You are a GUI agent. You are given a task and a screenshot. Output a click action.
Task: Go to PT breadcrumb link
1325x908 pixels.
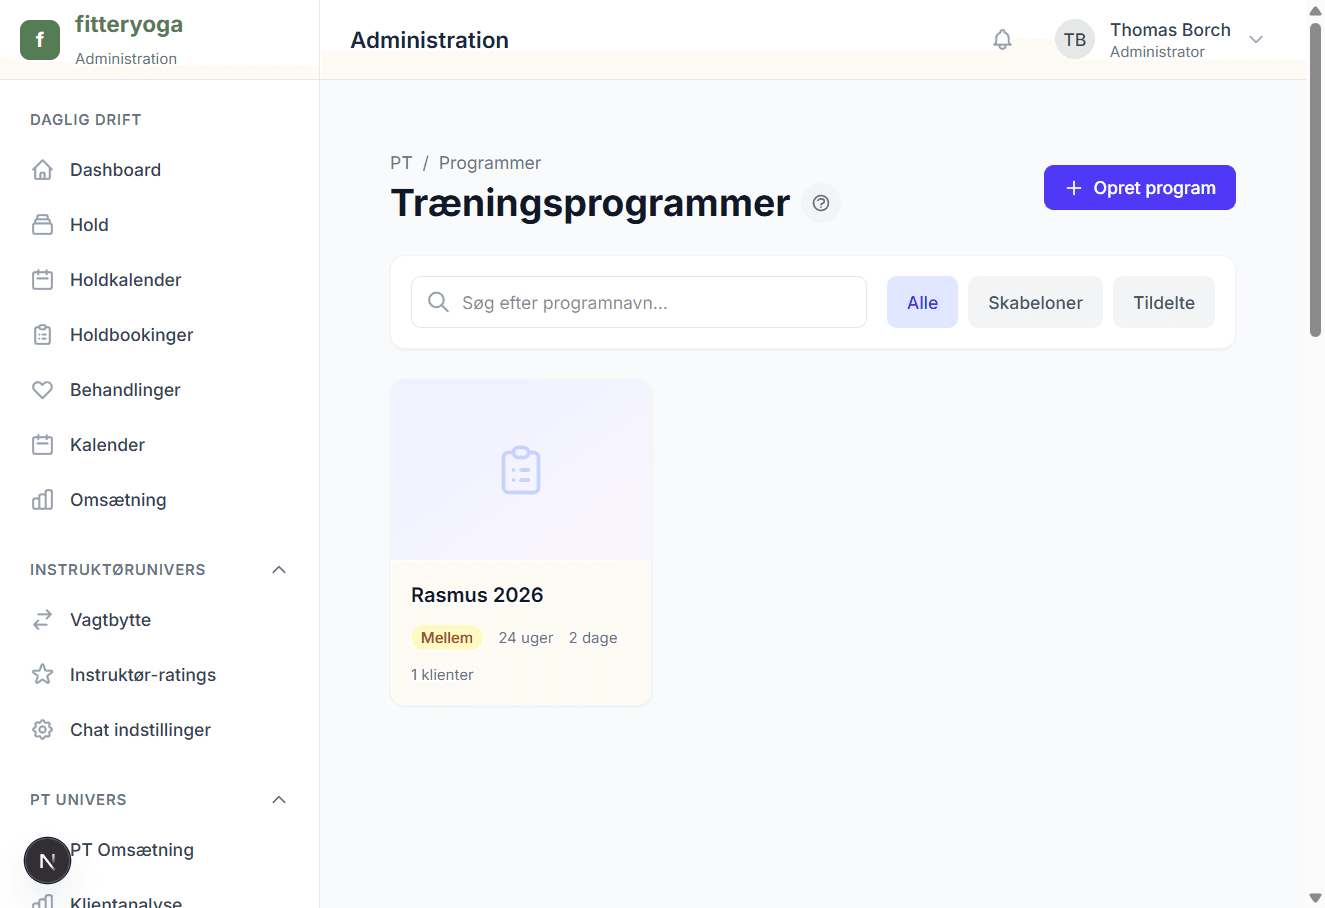(x=401, y=163)
